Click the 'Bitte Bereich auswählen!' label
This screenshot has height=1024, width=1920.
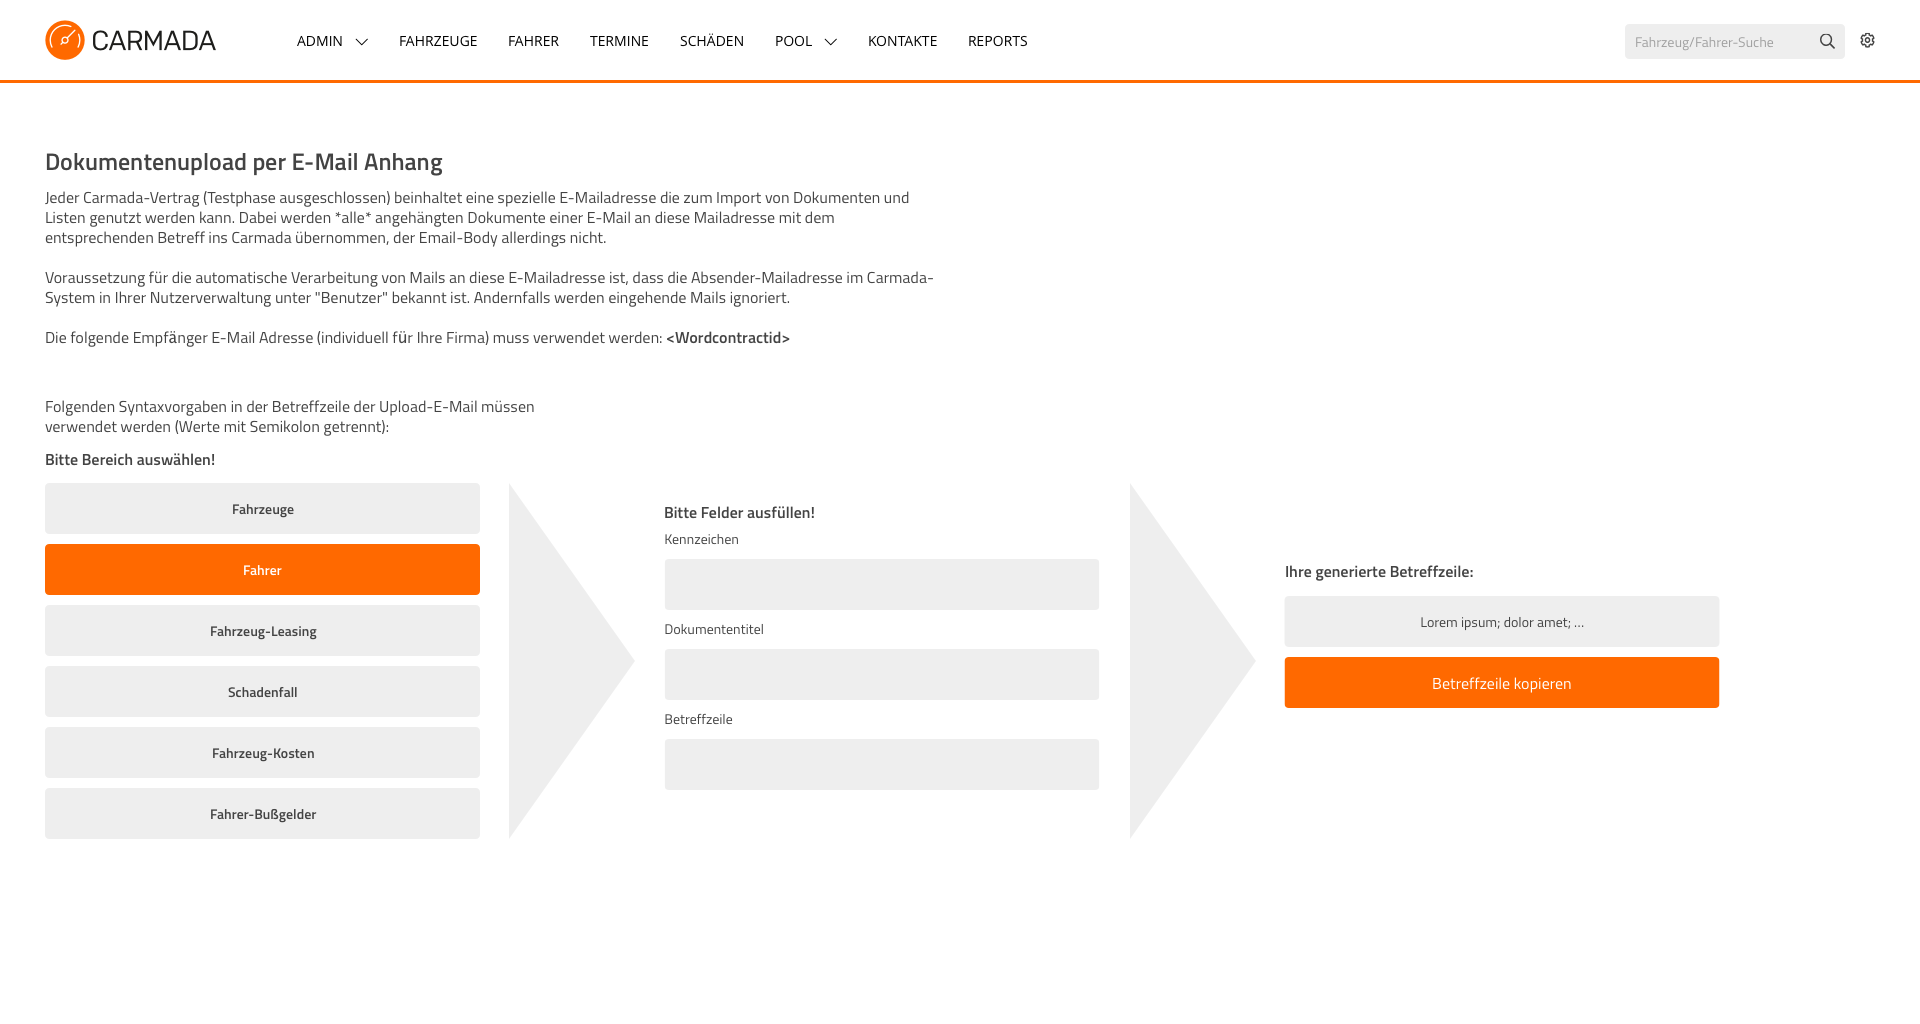(x=130, y=460)
